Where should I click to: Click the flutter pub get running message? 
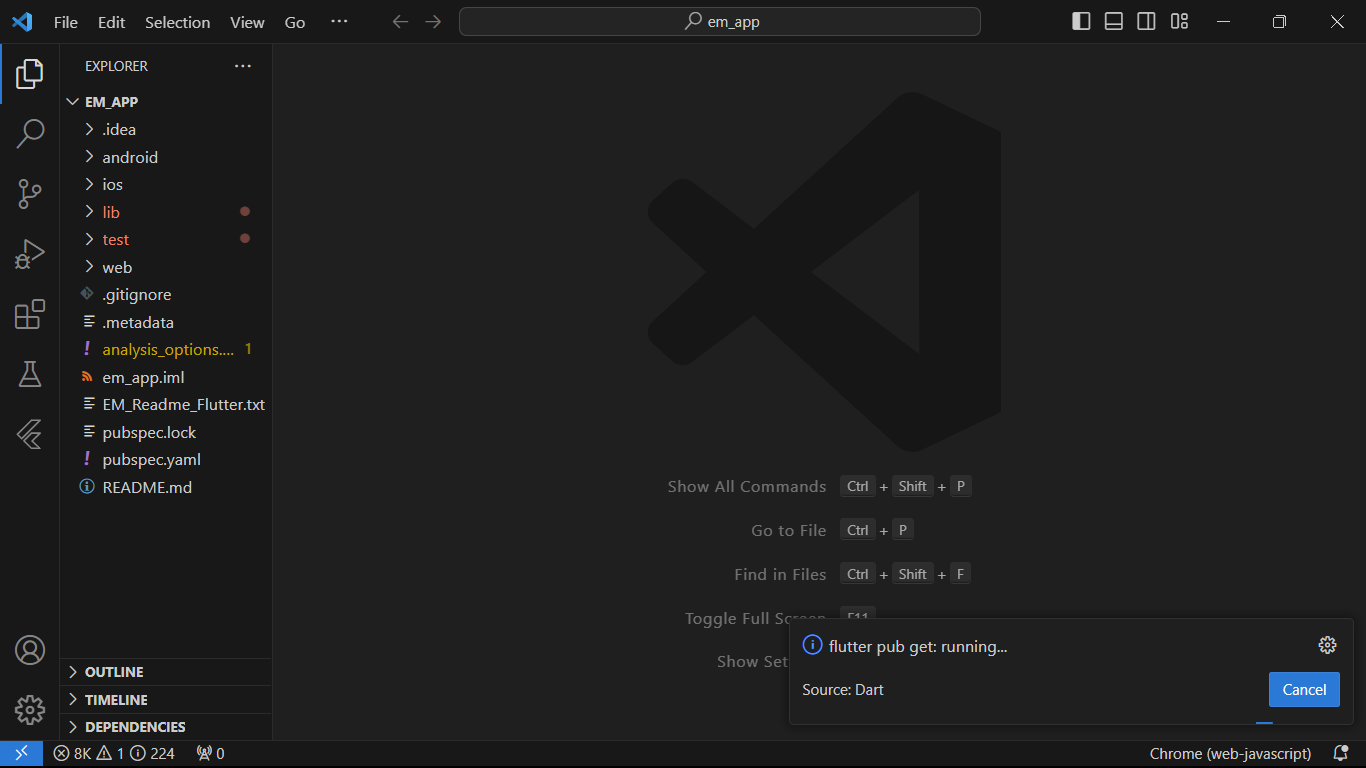coord(918,646)
